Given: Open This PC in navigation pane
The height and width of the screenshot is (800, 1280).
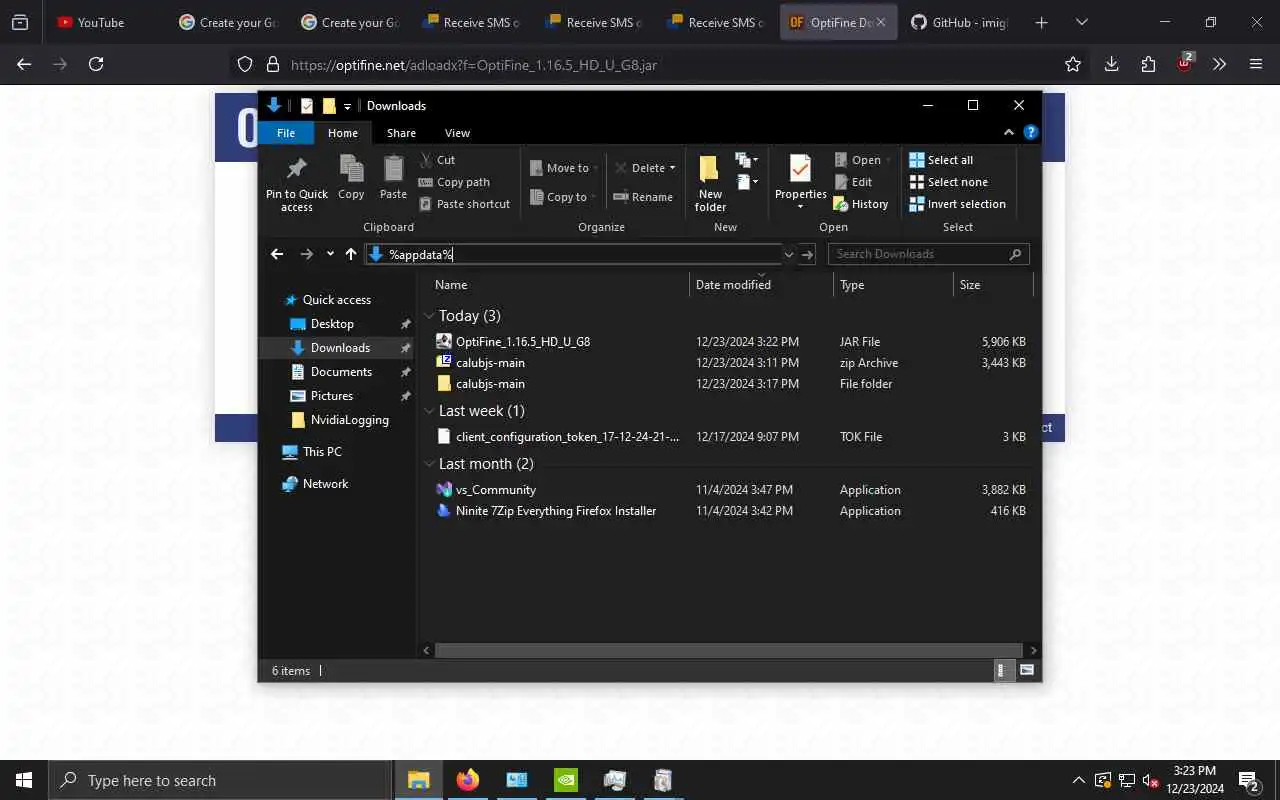Looking at the screenshot, I should point(322,452).
